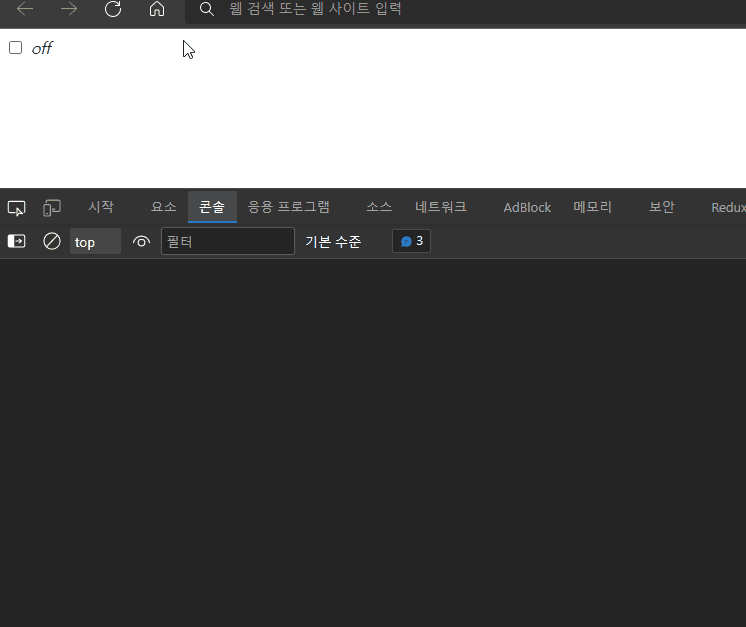
Task: Open live expression eye icon
Action: click(141, 241)
